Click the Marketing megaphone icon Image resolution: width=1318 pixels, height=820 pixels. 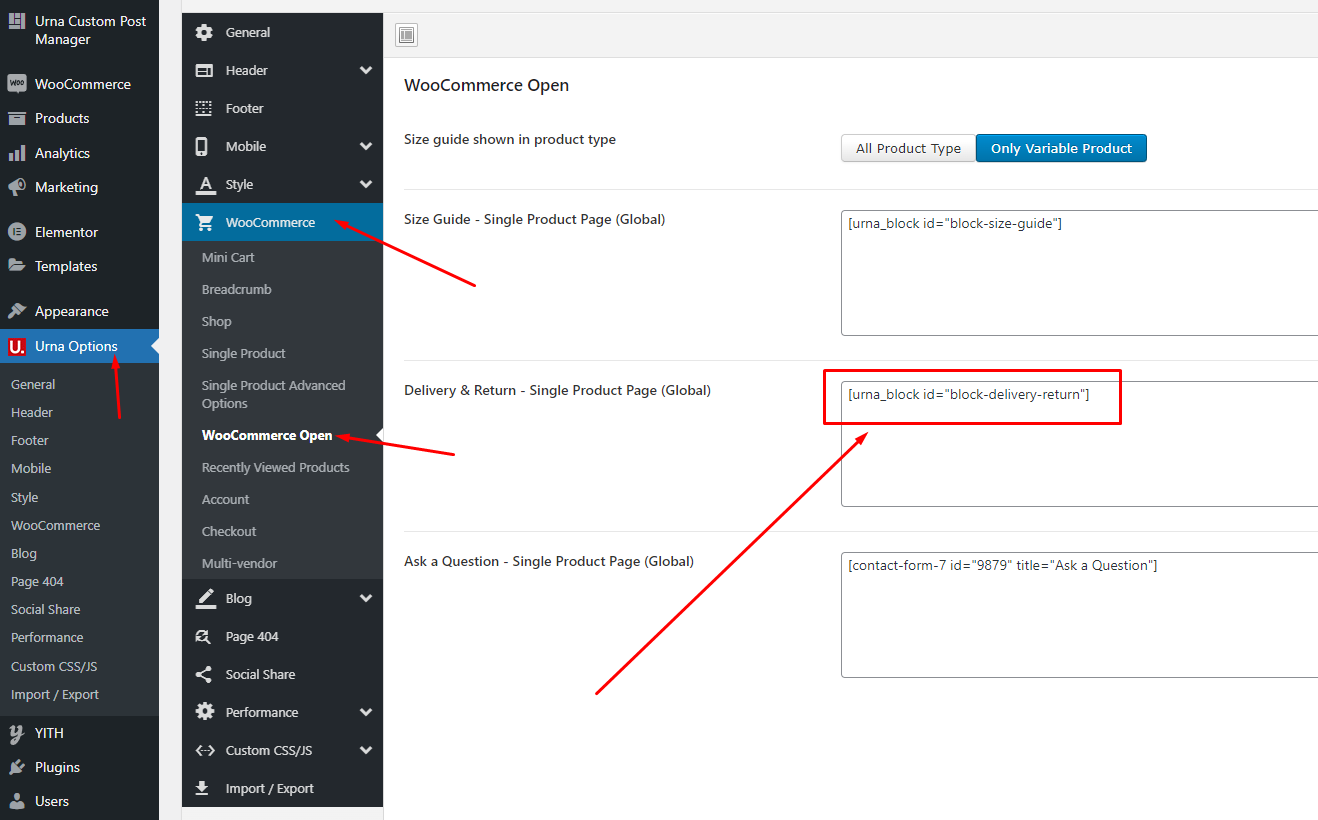coord(16,187)
